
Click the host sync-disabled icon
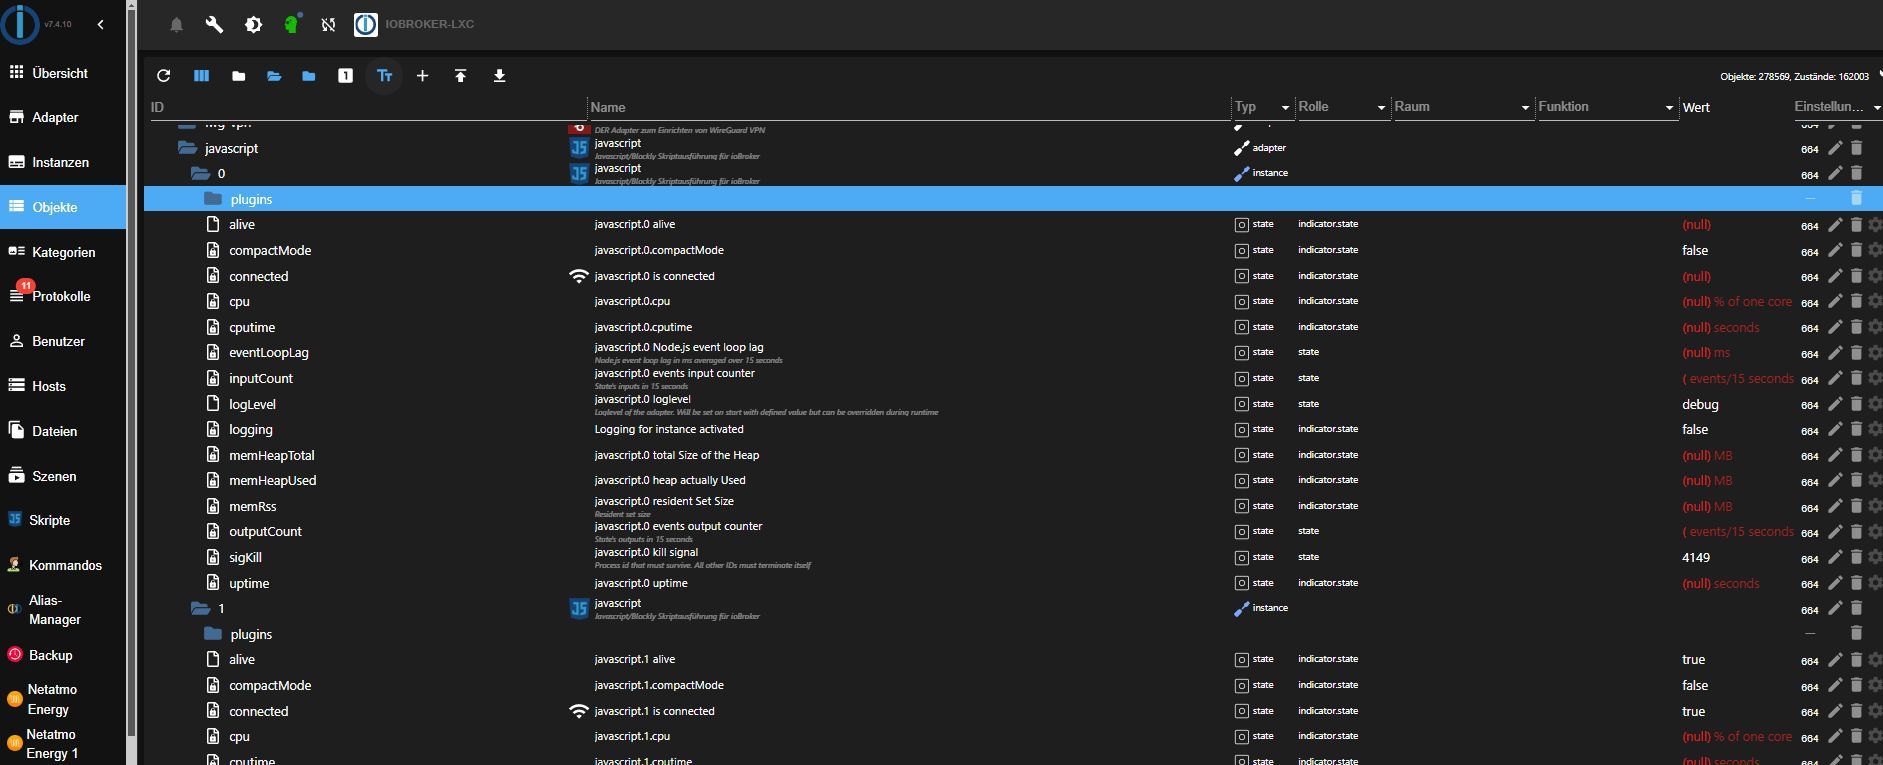(328, 25)
